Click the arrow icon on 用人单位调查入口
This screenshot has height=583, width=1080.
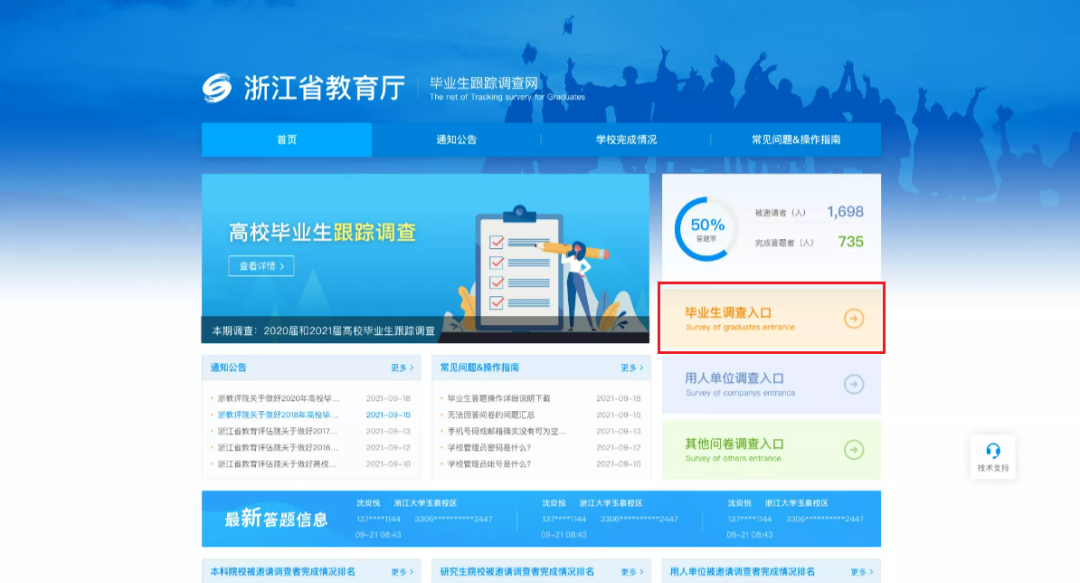pyautogui.click(x=853, y=385)
